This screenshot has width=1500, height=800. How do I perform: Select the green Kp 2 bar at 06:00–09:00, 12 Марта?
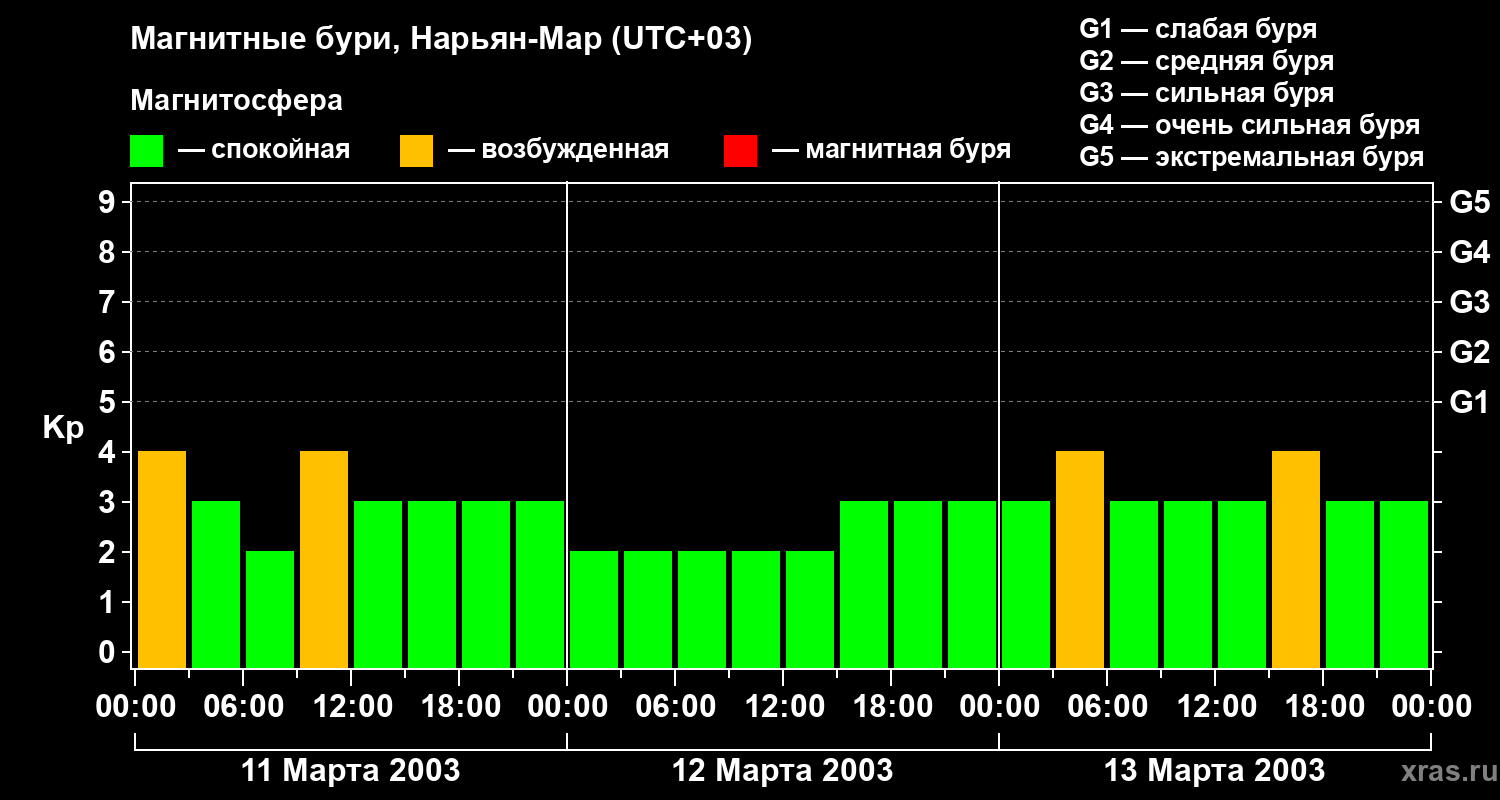click(x=702, y=609)
